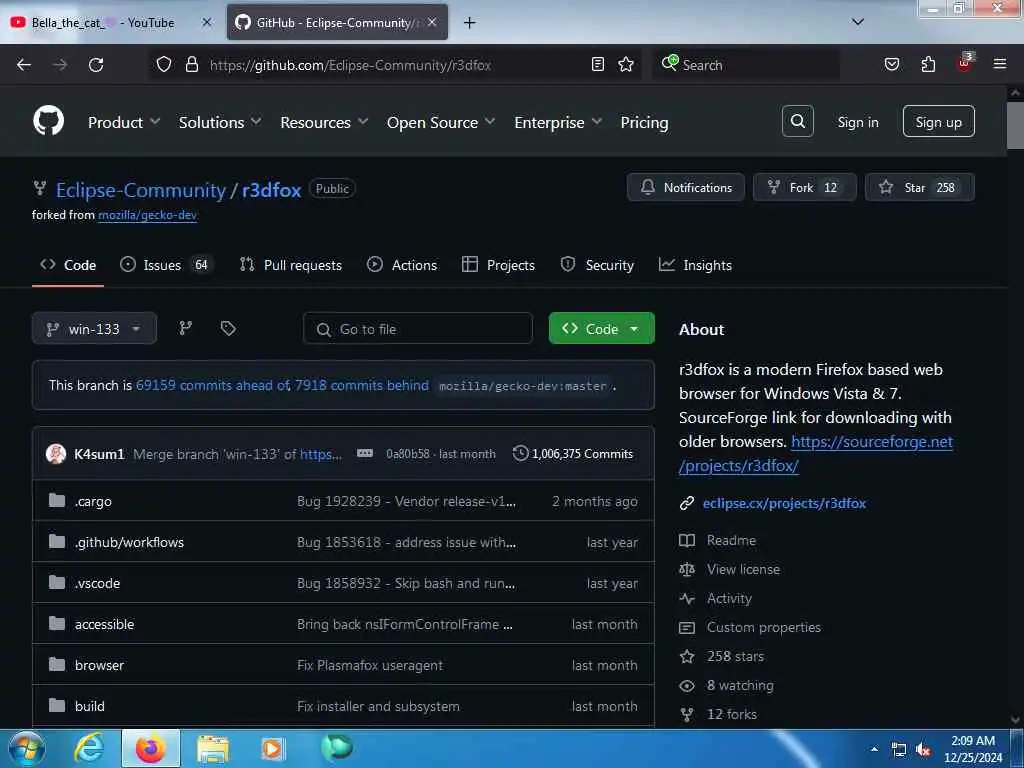The height and width of the screenshot is (768, 1024).
Task: Switch to the Insights tab
Action: pyautogui.click(x=696, y=265)
